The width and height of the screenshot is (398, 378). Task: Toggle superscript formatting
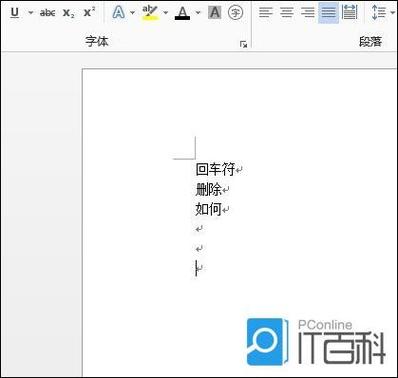coord(89,13)
